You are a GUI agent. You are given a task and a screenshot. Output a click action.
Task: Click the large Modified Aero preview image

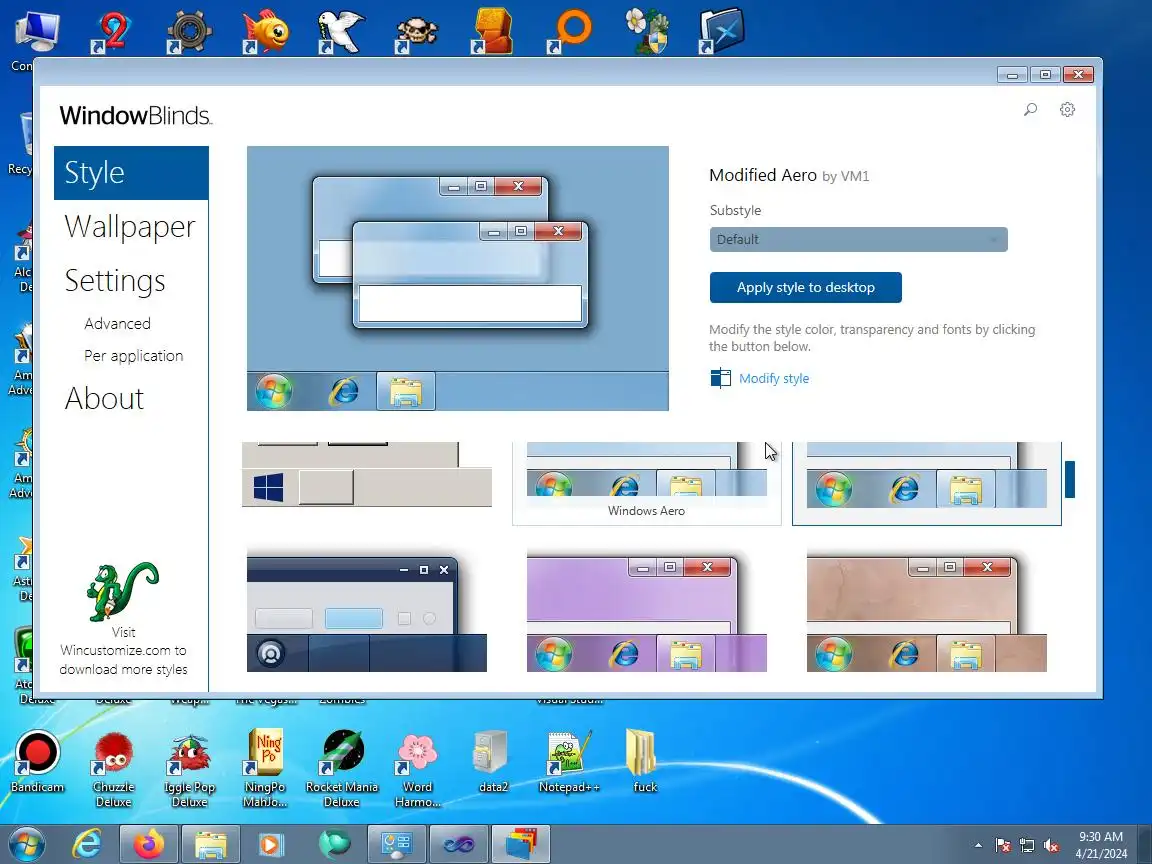[x=458, y=278]
